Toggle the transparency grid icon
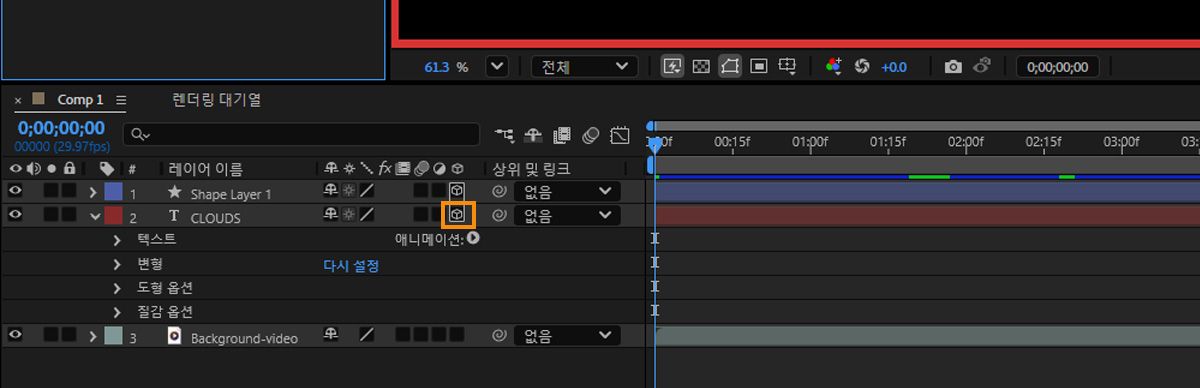The image size is (1200, 388). [x=701, y=67]
